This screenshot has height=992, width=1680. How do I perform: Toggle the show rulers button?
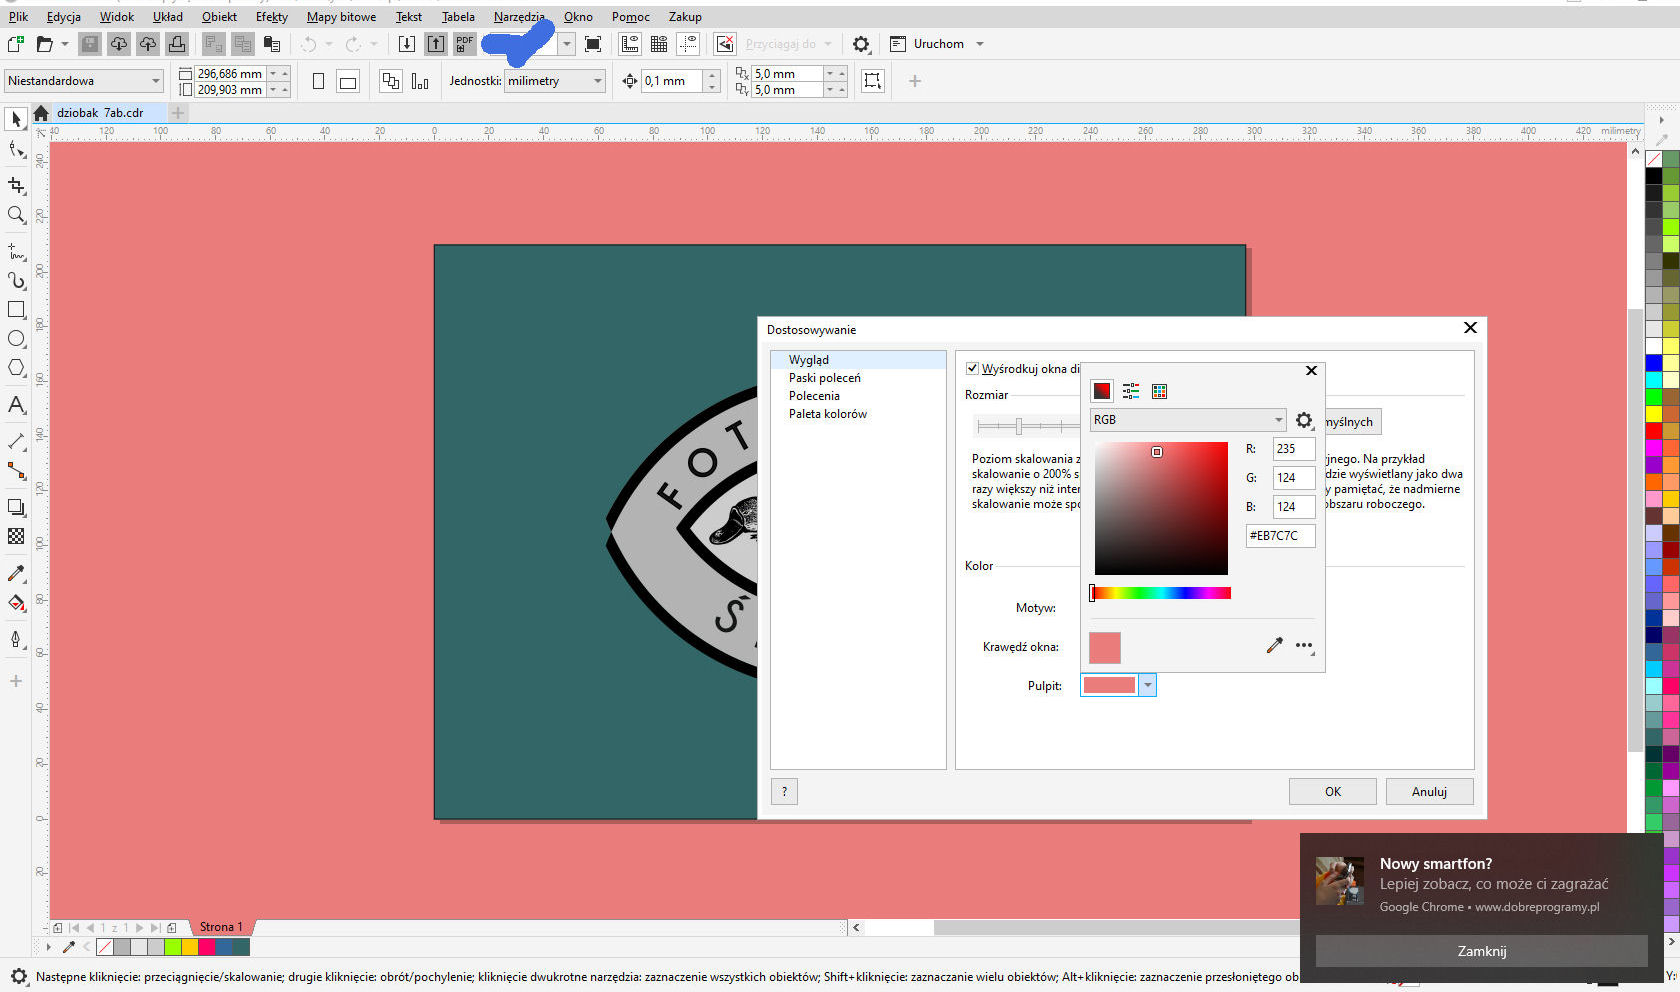629,44
